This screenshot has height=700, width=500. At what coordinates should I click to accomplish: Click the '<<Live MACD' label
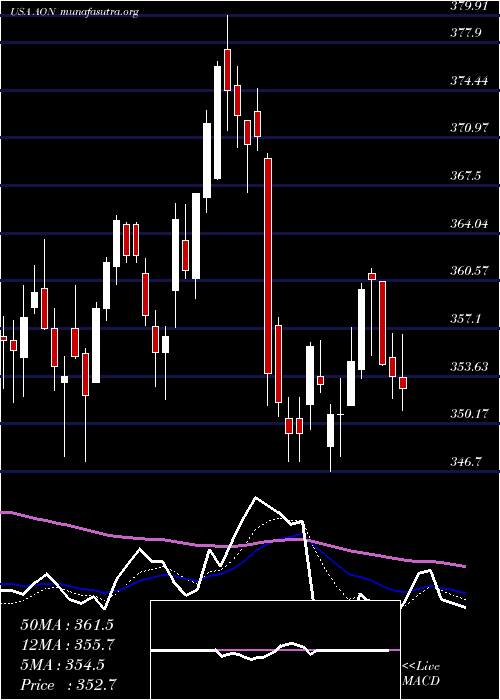[421, 674]
